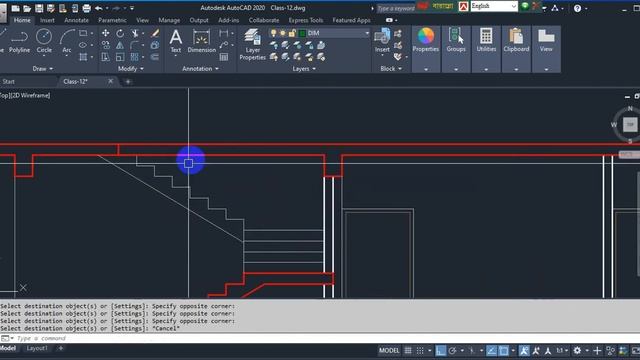This screenshot has width=640, height=360.
Task: Open the Parametric ribbon tab
Action: click(112, 20)
